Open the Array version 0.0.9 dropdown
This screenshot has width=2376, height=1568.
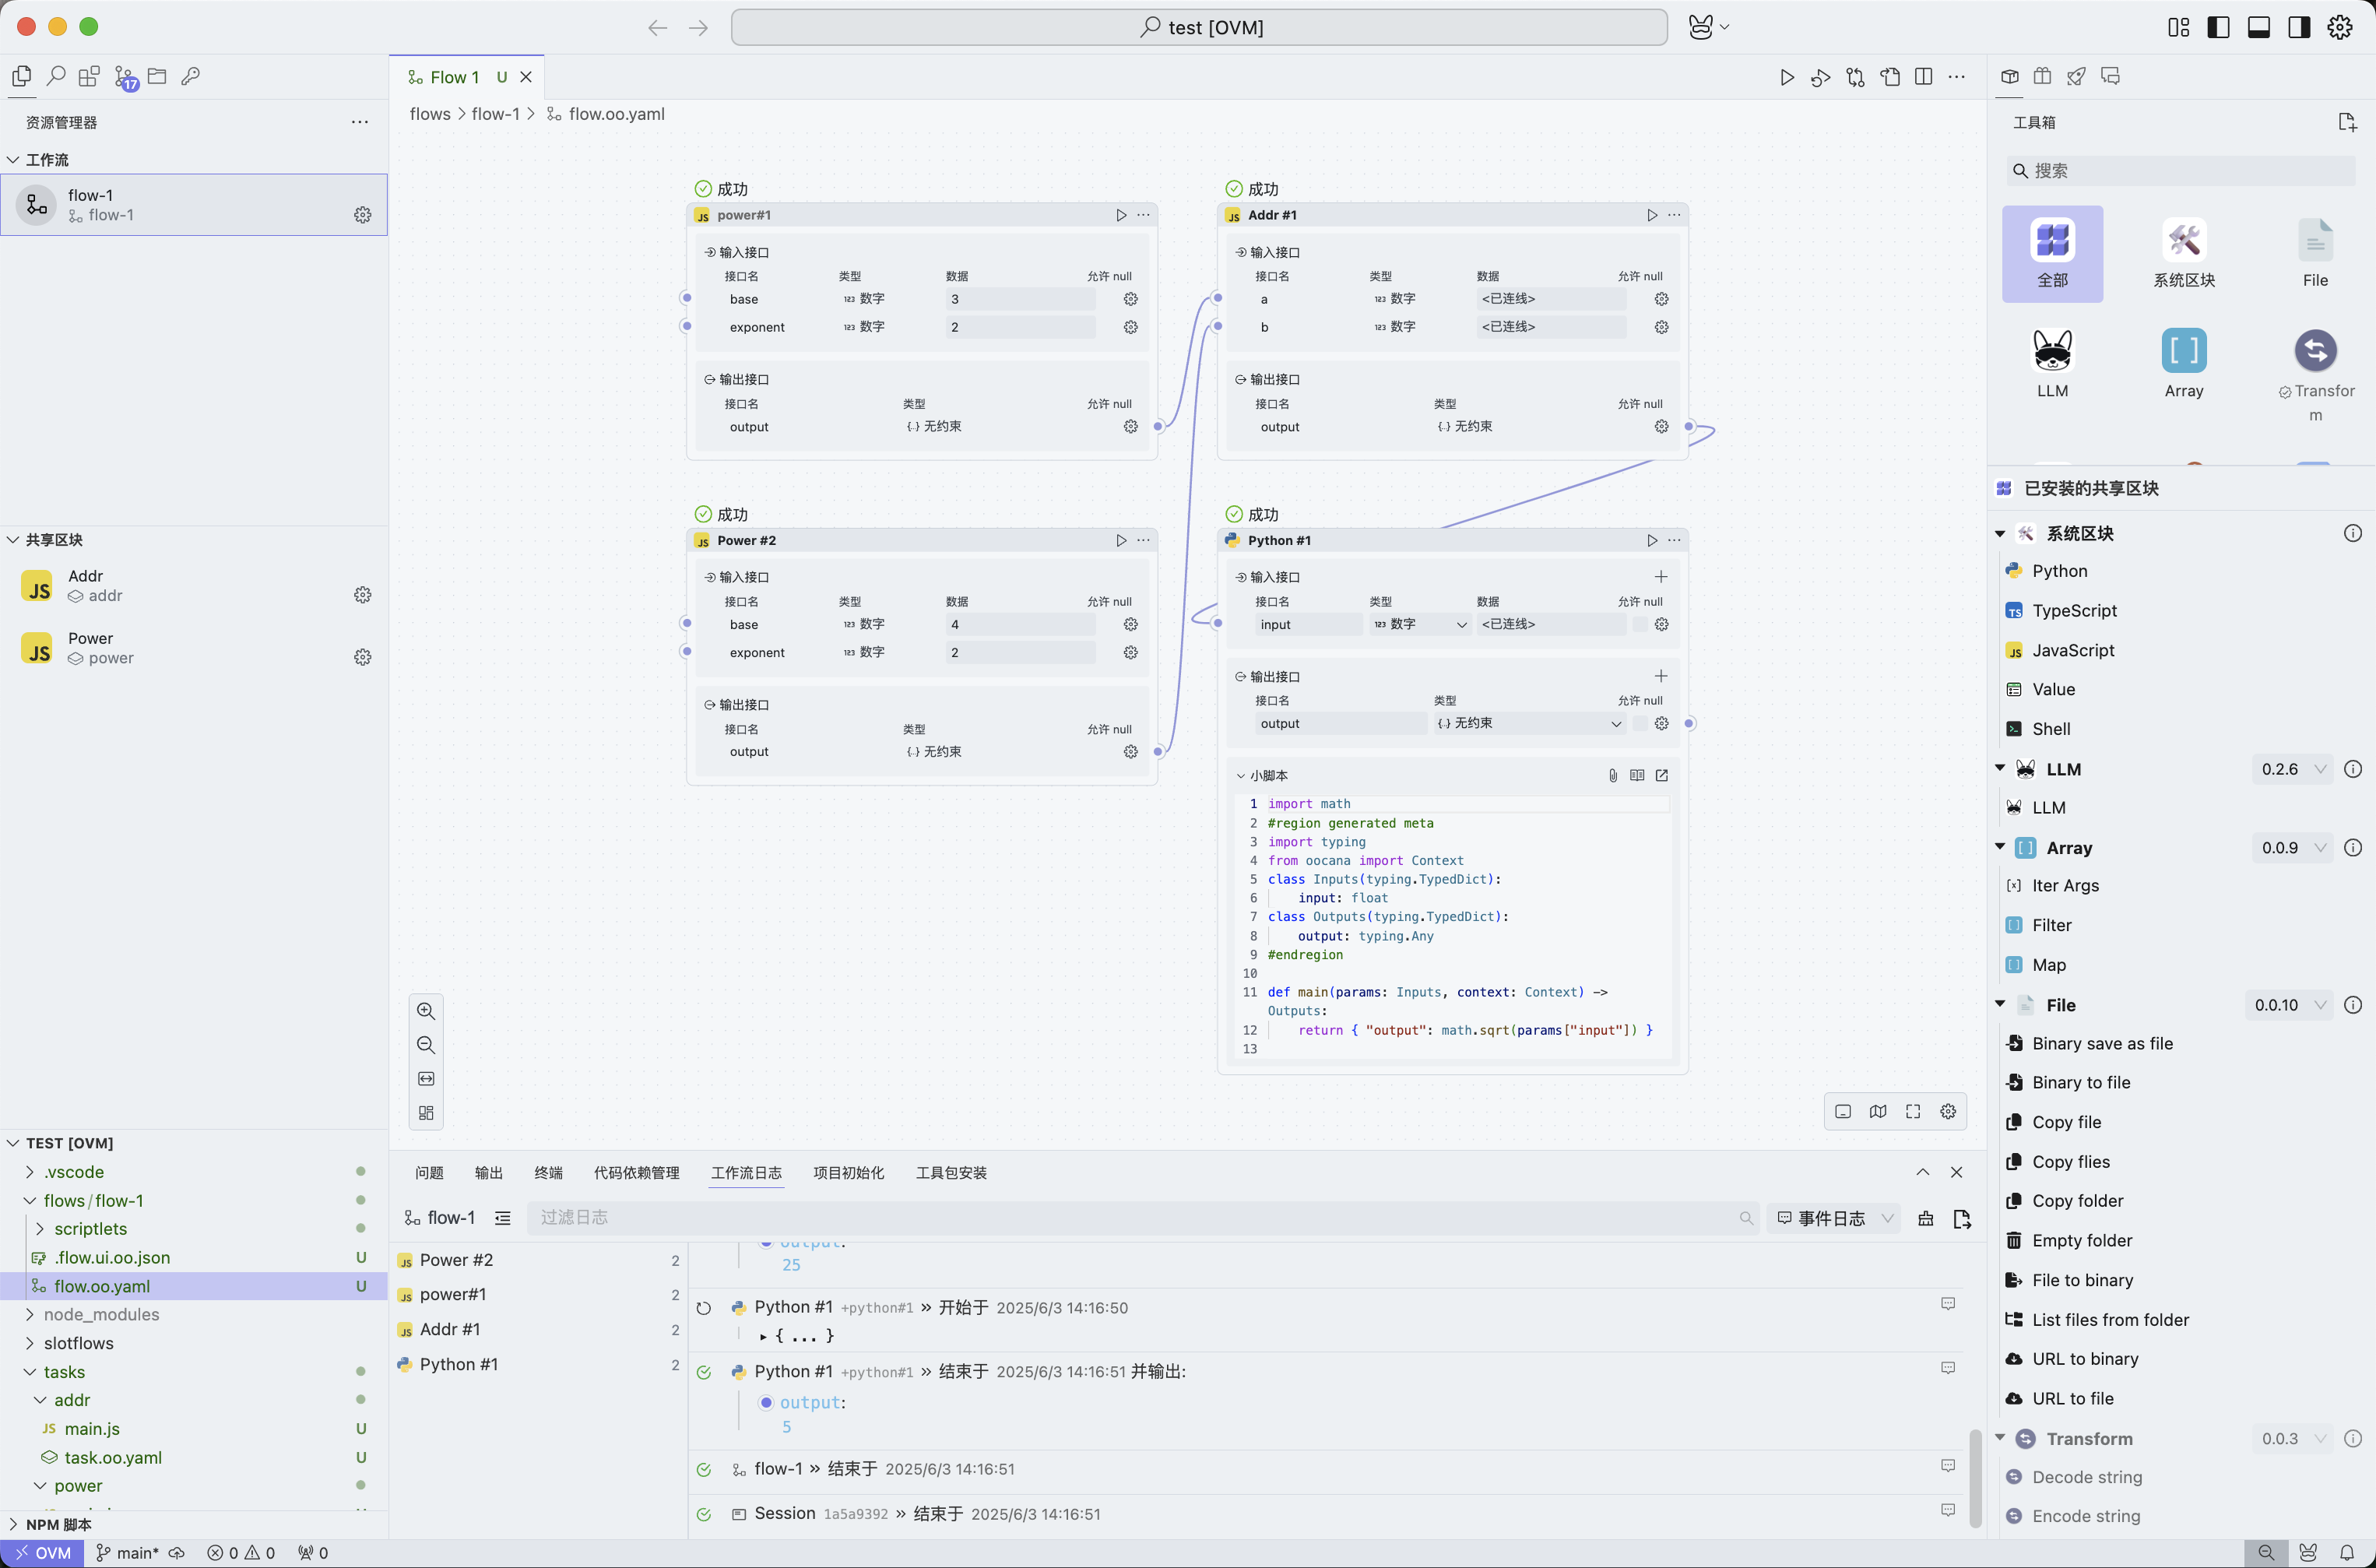pyautogui.click(x=2293, y=848)
